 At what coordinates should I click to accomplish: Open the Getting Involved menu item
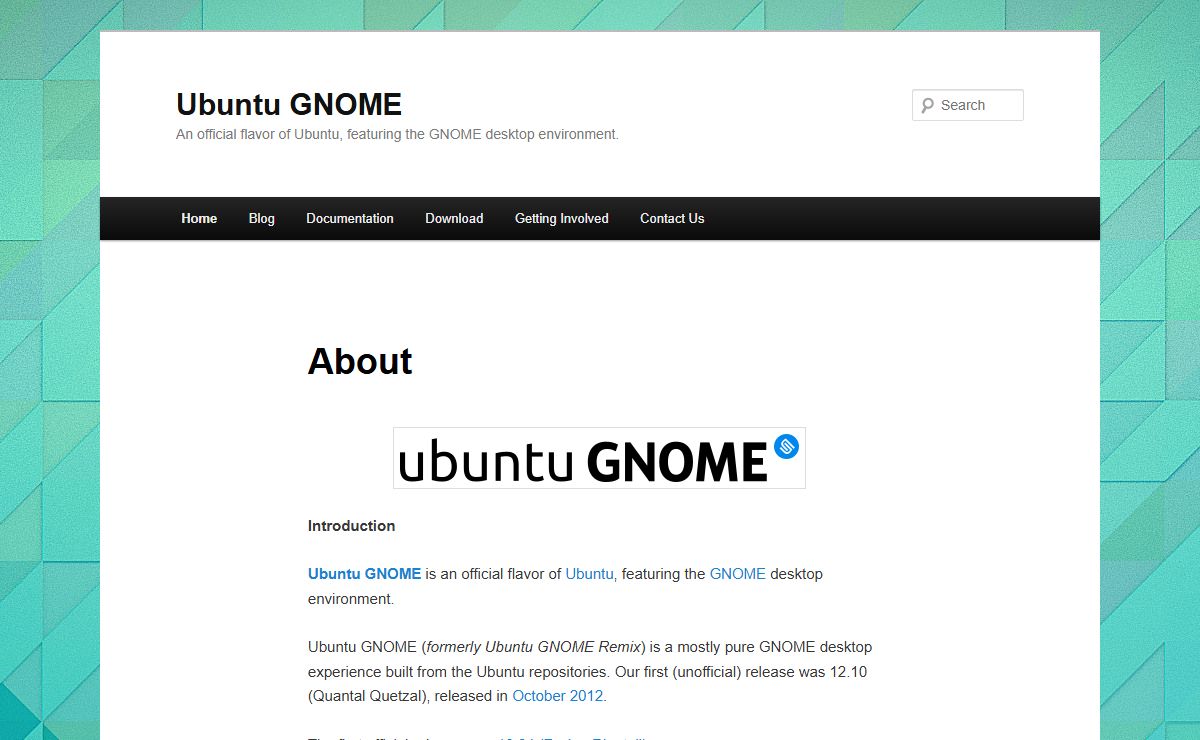click(561, 218)
